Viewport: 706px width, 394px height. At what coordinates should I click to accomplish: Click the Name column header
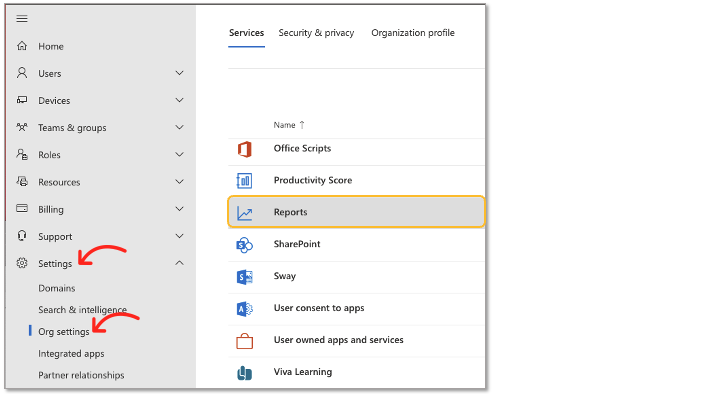[x=285, y=125]
